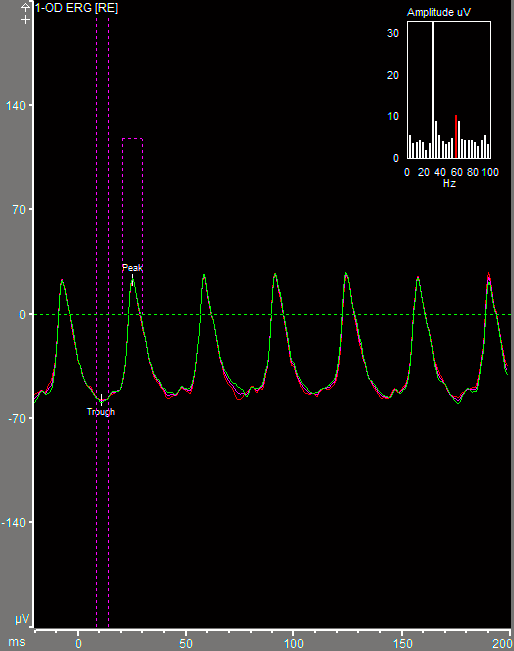This screenshot has height=651, width=514.
Task: Click the Amplitude uV spectrum title
Action: [x=438, y=12]
